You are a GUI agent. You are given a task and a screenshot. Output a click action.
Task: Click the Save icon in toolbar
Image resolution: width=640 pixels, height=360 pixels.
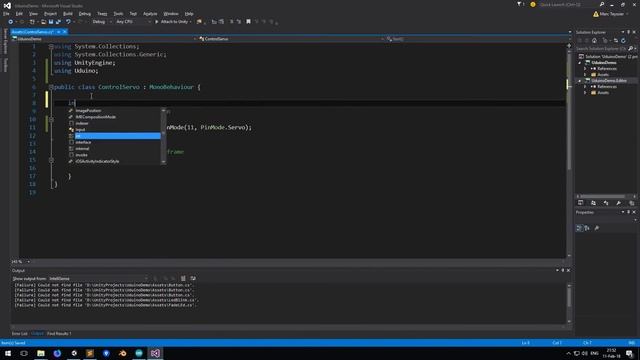[51, 22]
